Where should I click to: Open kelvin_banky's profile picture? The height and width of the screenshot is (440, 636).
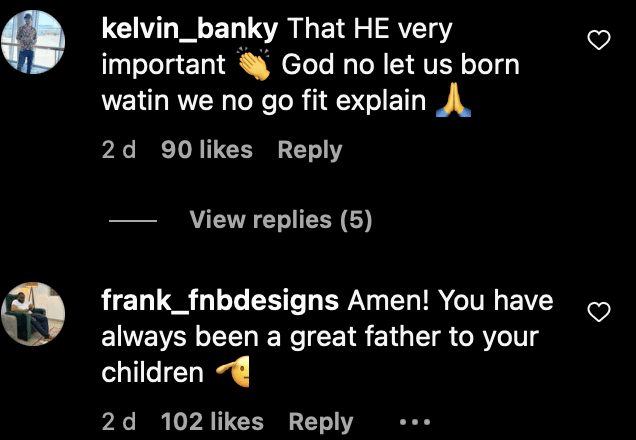pos(35,42)
